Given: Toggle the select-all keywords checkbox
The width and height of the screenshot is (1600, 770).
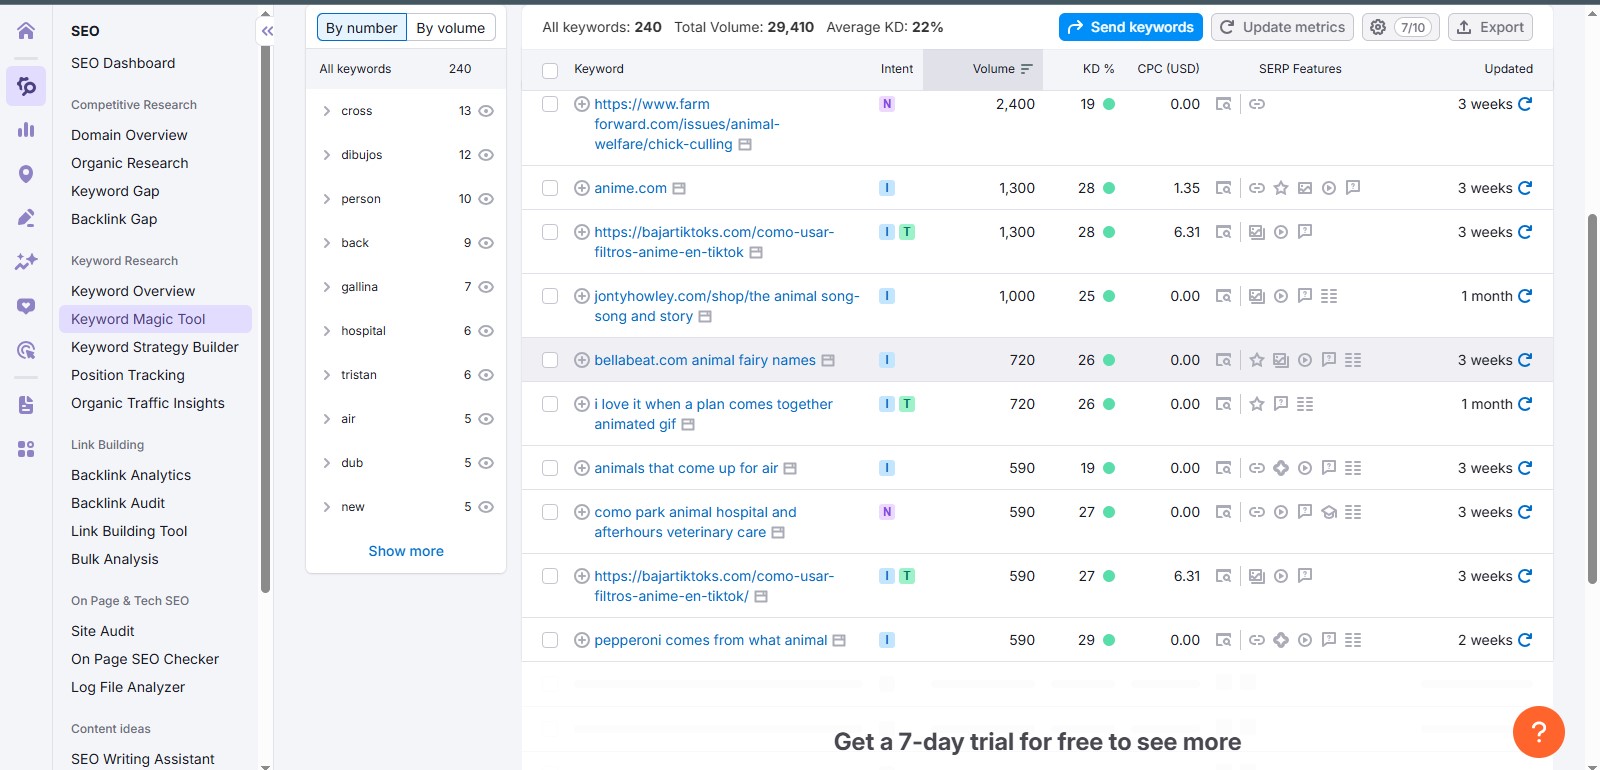Looking at the screenshot, I should pos(550,70).
